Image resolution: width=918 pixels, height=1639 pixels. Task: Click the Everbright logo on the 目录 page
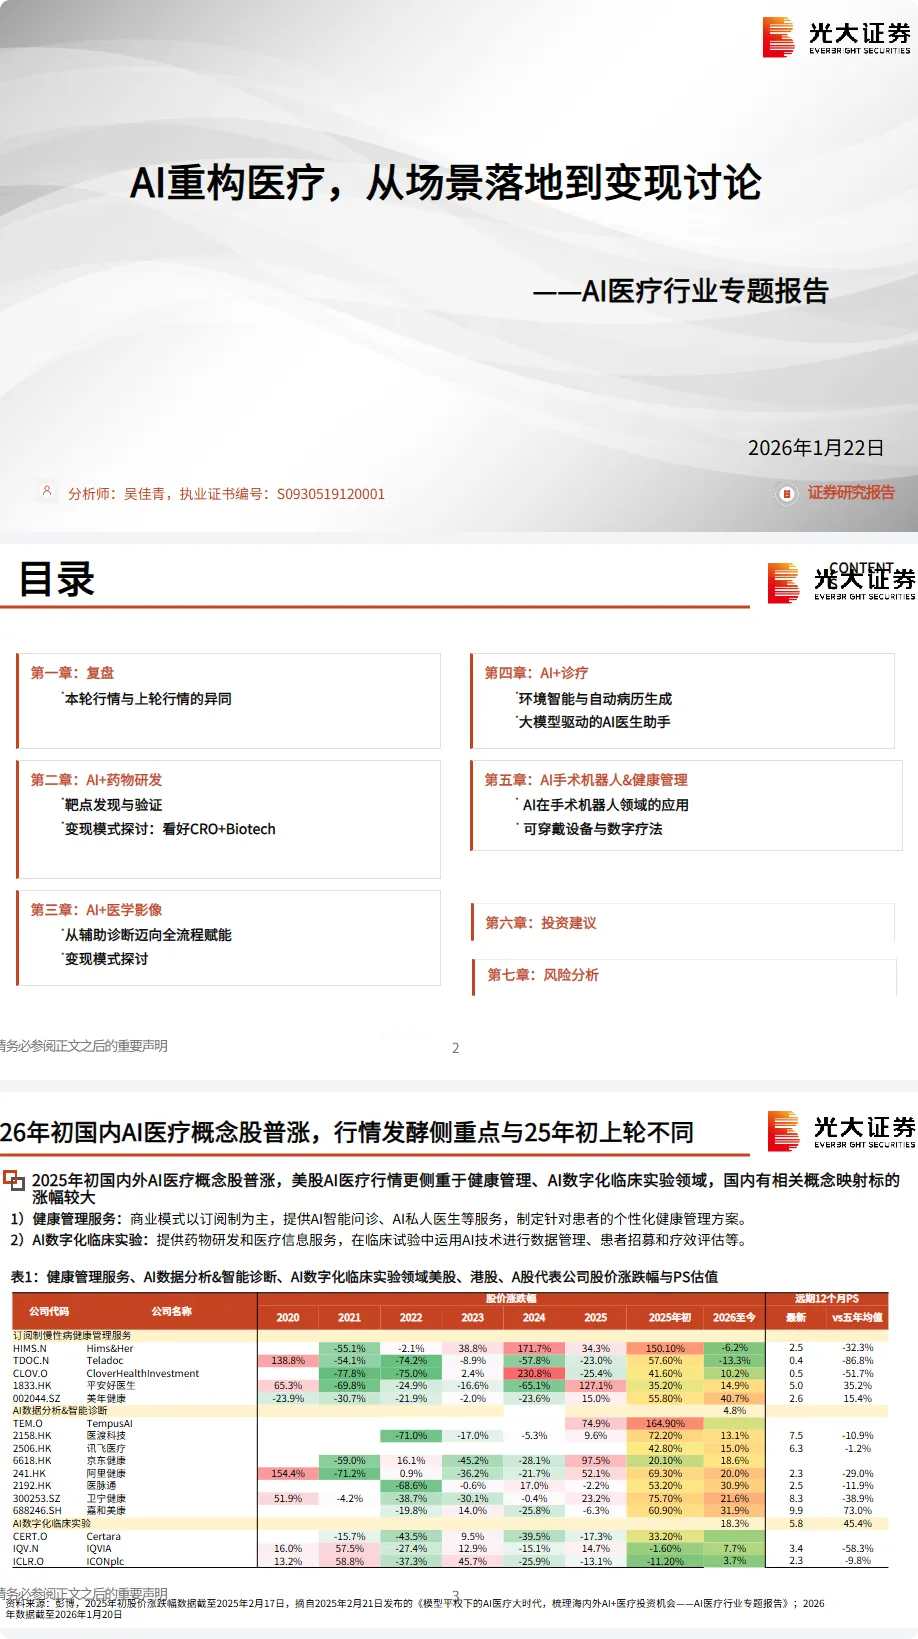point(841,582)
